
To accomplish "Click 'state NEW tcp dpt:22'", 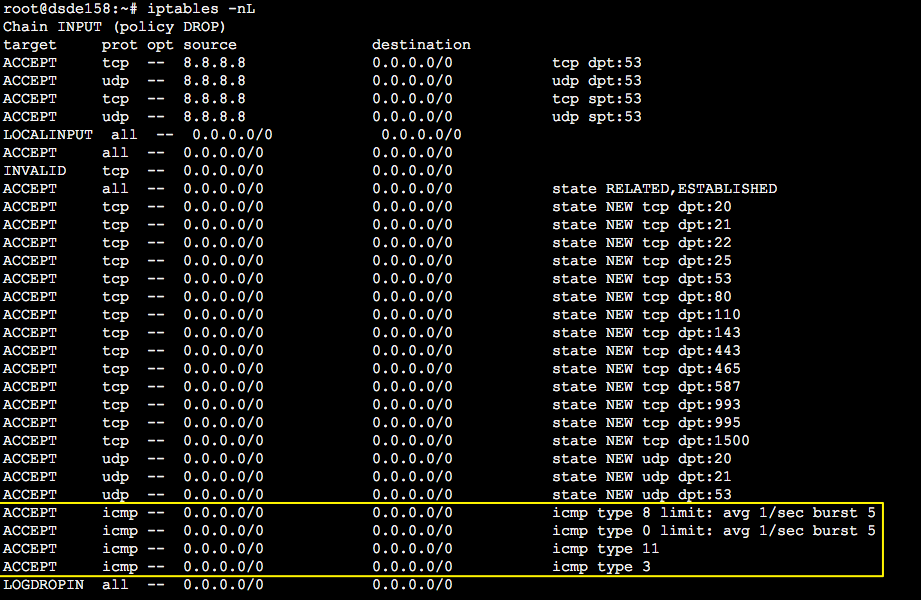I will tap(642, 243).
